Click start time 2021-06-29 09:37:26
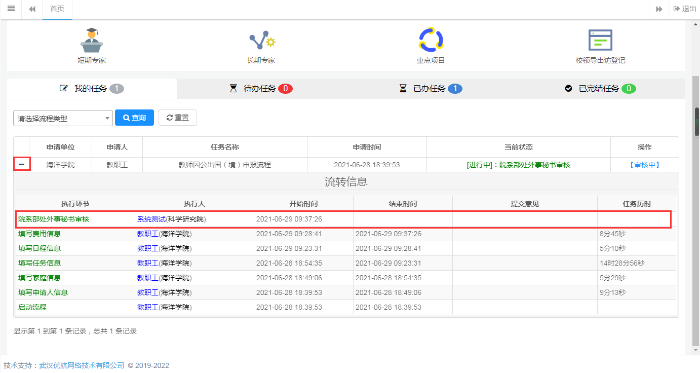The height and width of the screenshot is (373, 700). tap(289, 219)
